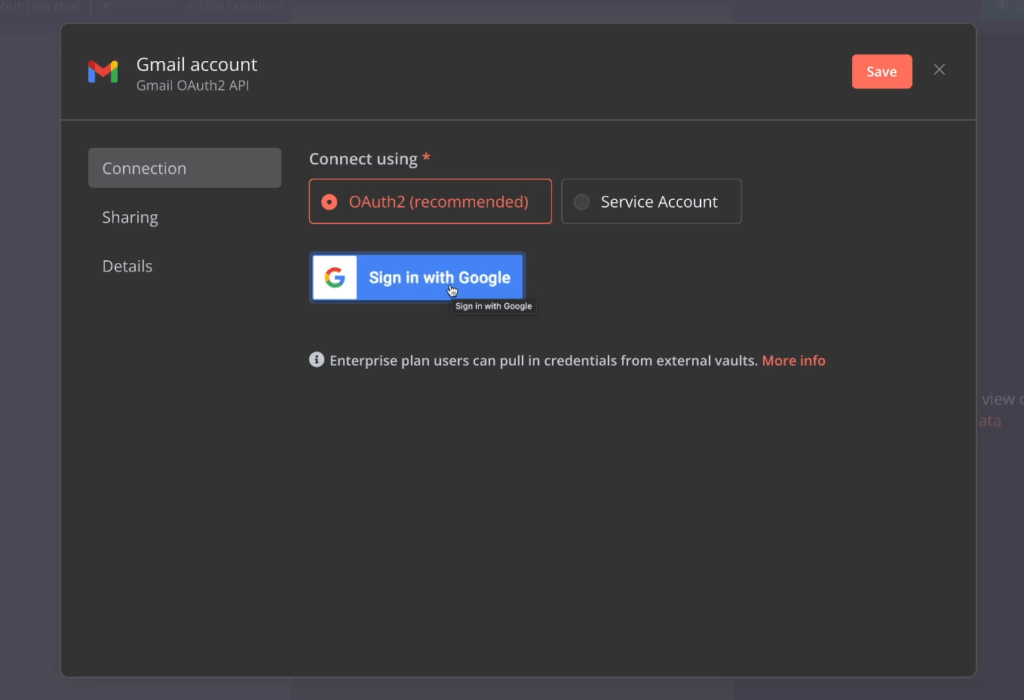Click the Enterprise plan users notice text
1024x700 pixels.
click(x=543, y=360)
